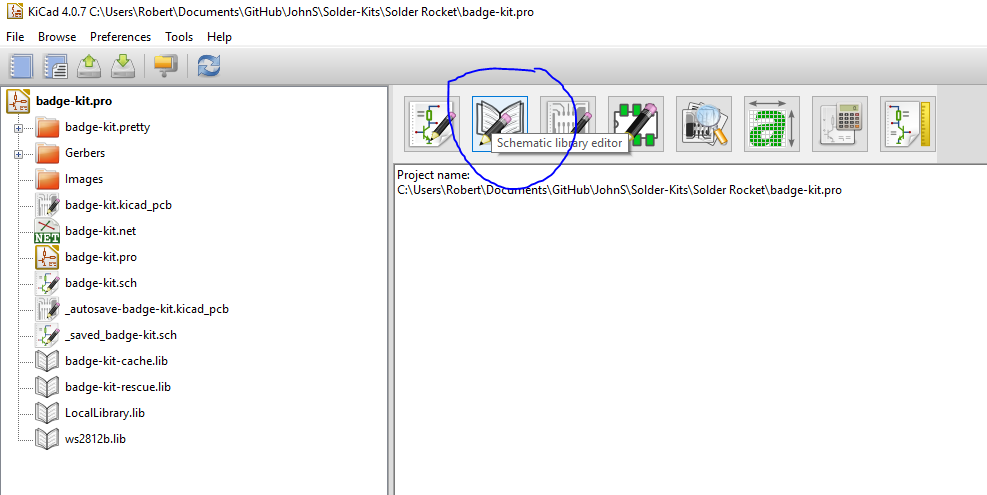Click the Save project toolbar icon
This screenshot has width=987, height=495.
click(123, 65)
